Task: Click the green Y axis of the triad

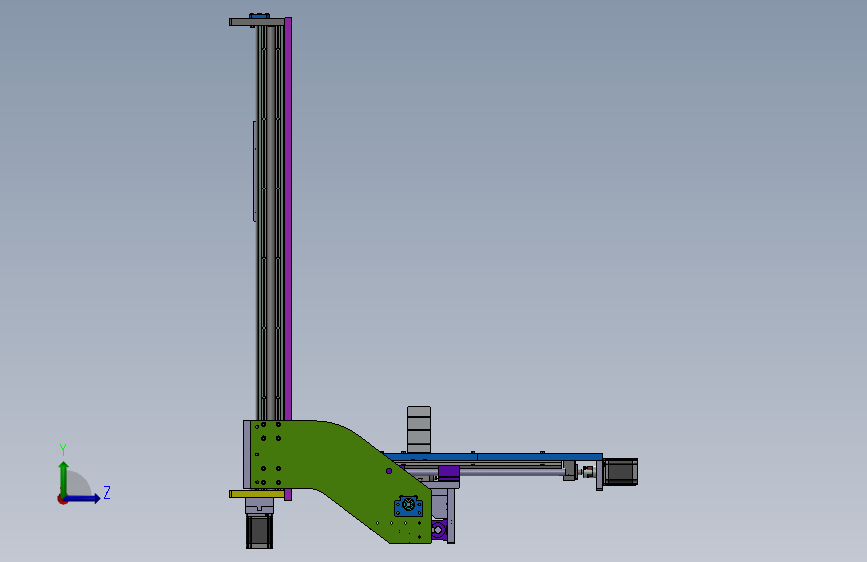Action: click(x=64, y=479)
